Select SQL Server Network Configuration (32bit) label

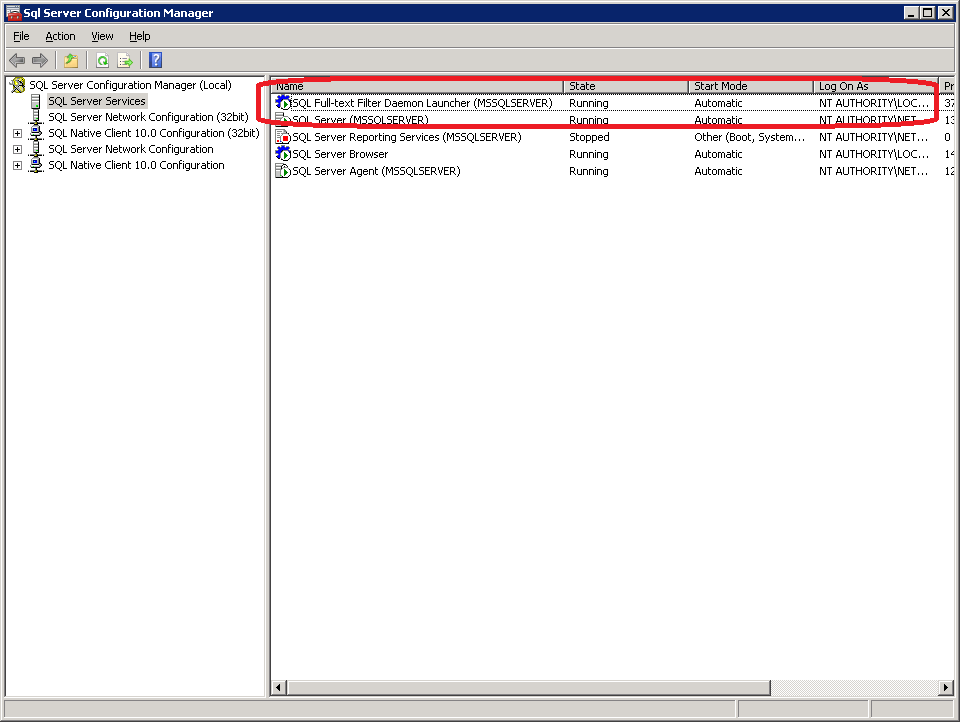click(148, 117)
